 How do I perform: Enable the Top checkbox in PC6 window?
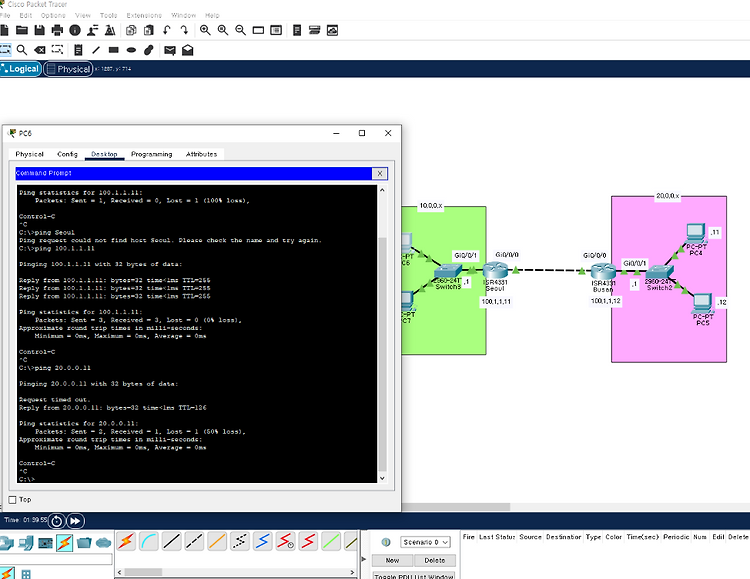12,500
